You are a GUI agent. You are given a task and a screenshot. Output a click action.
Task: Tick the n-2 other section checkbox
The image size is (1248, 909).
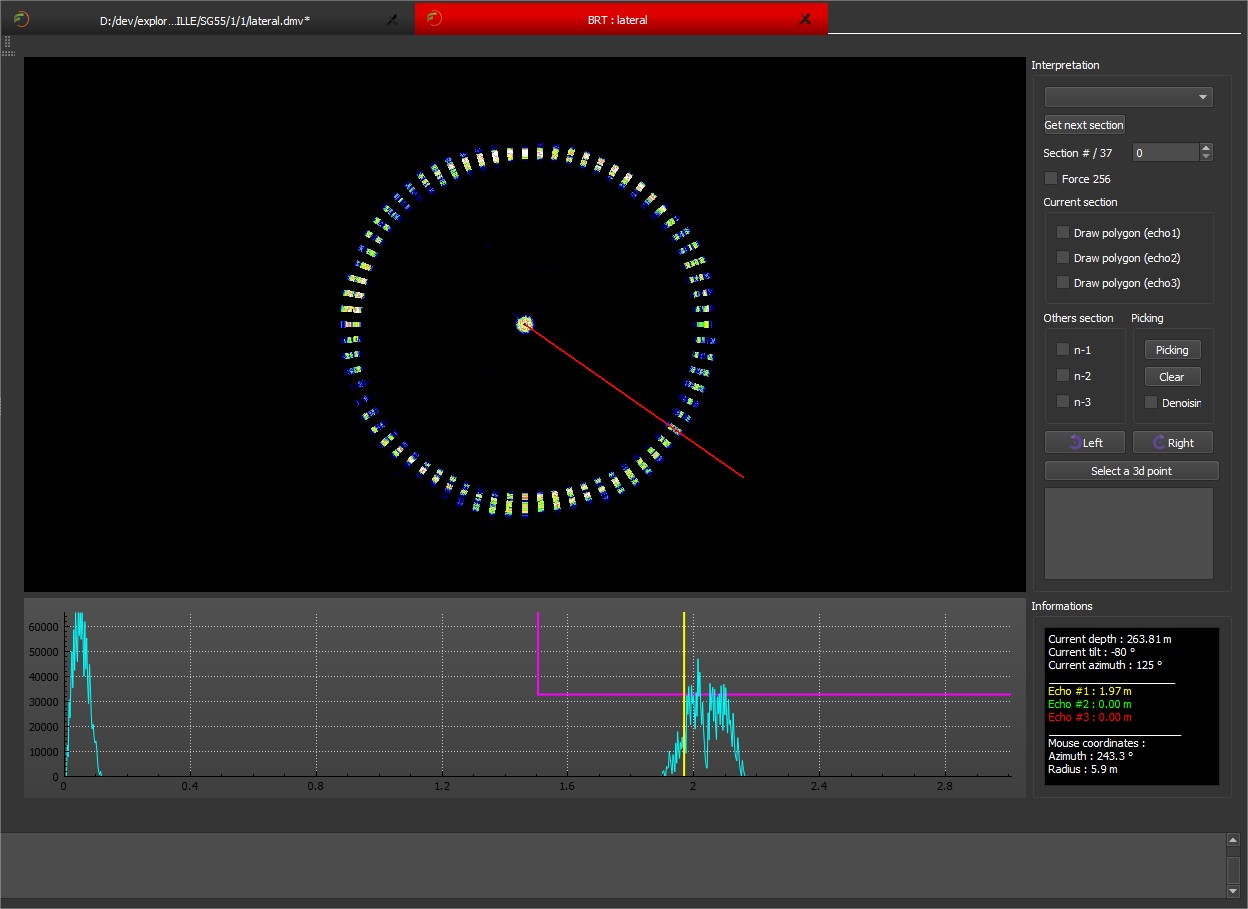1063,376
